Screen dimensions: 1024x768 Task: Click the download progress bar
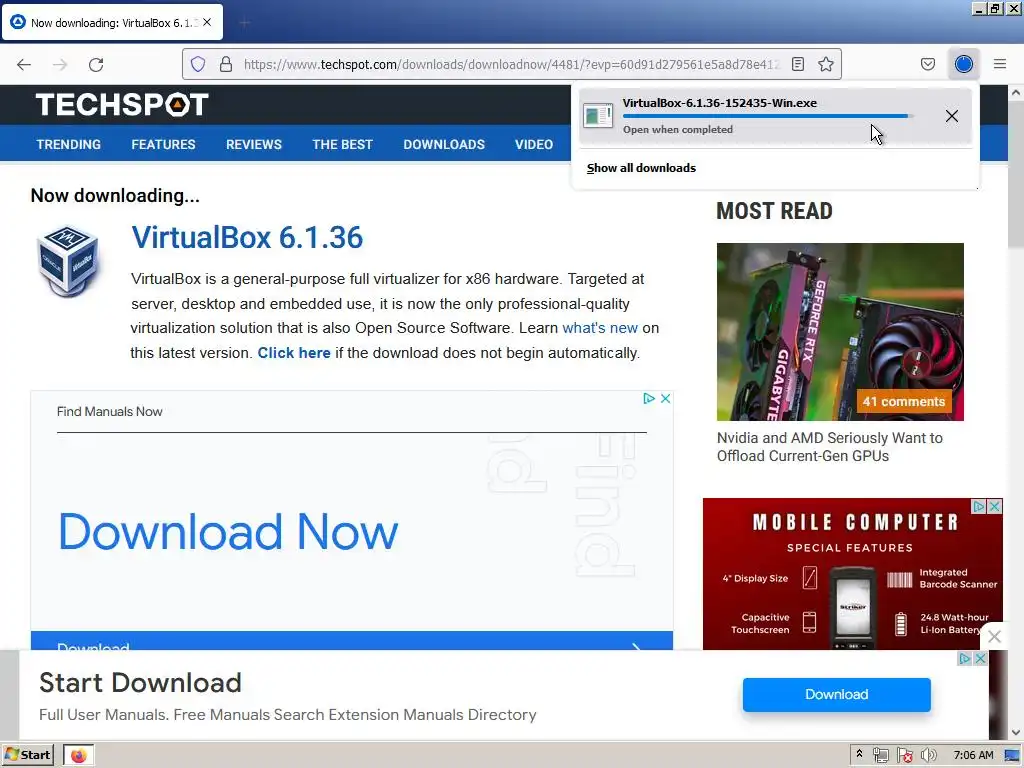768,116
